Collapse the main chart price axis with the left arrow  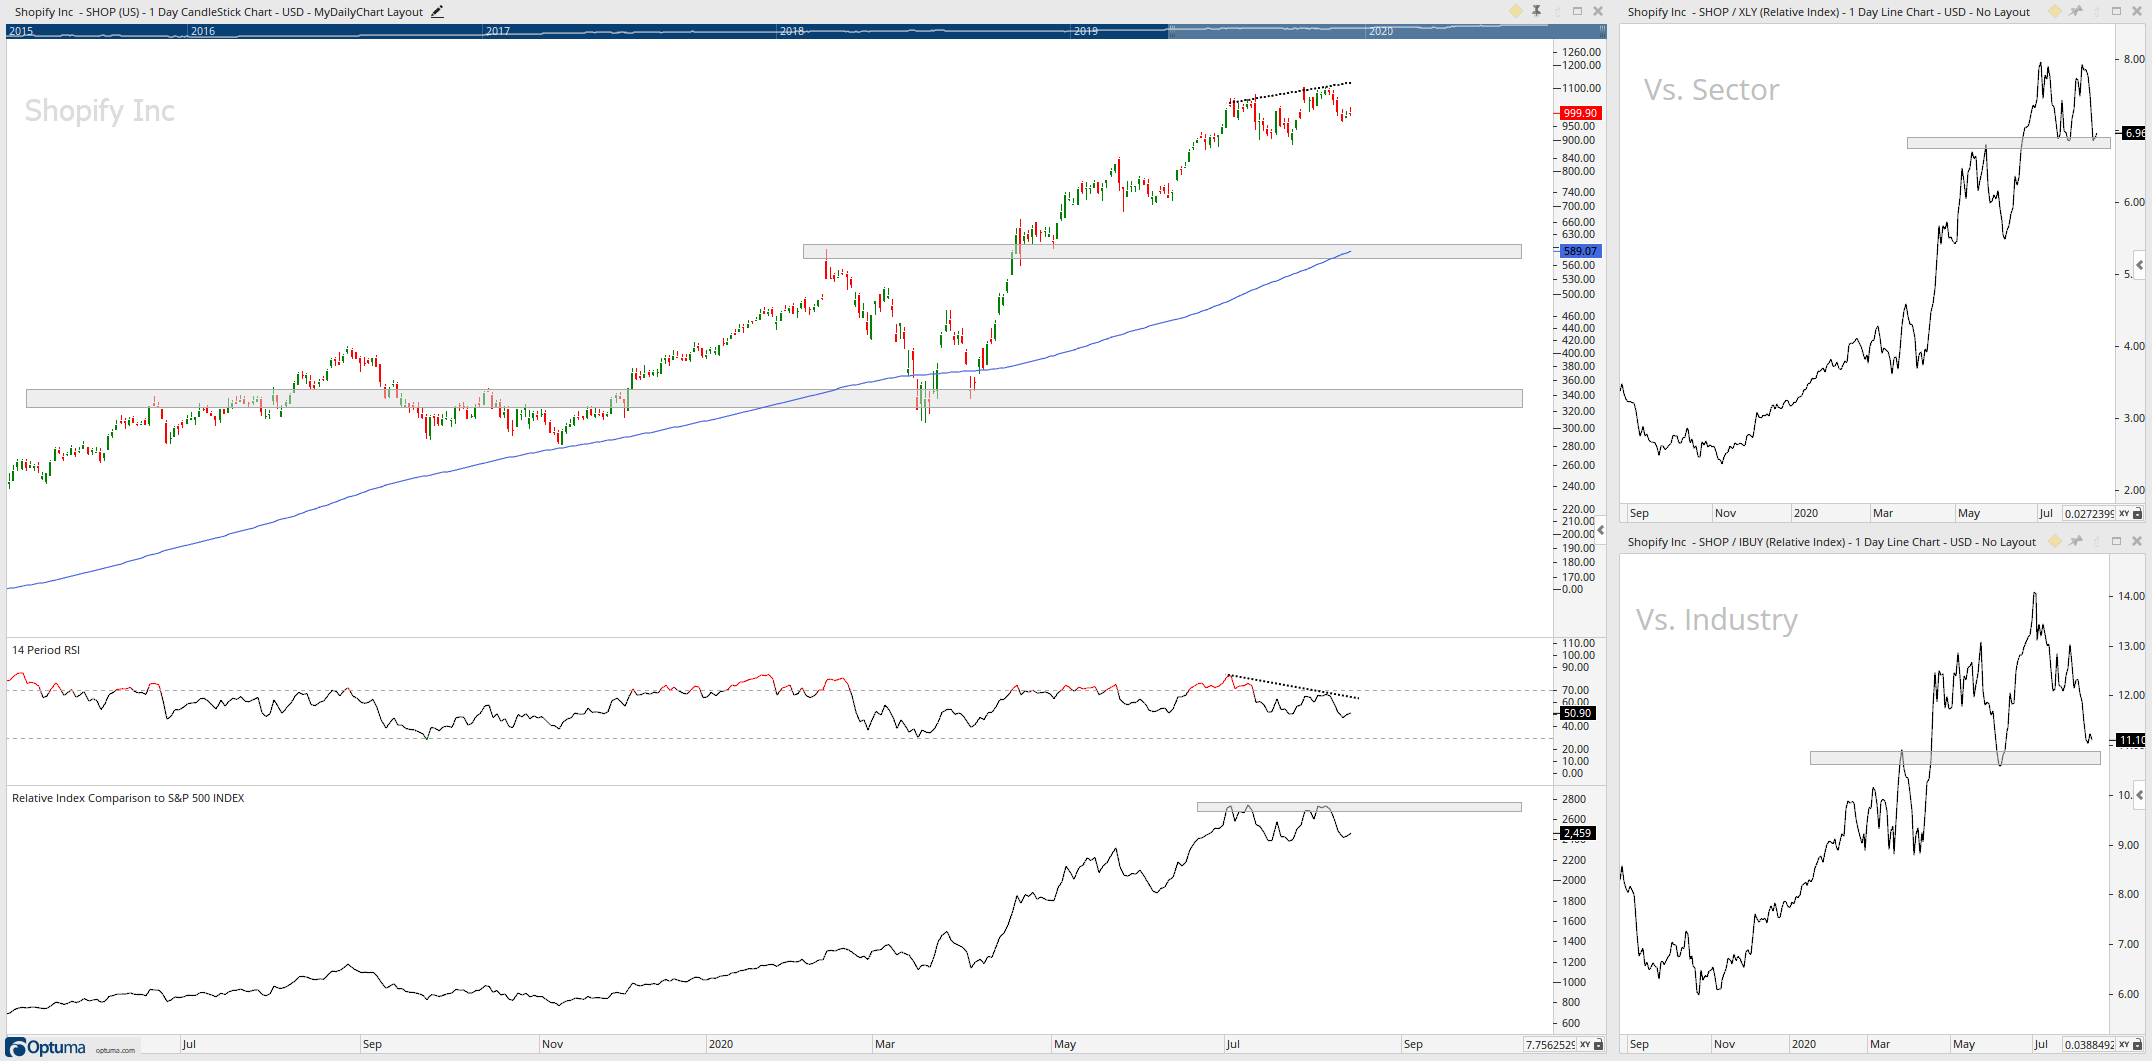pyautogui.click(x=1600, y=530)
